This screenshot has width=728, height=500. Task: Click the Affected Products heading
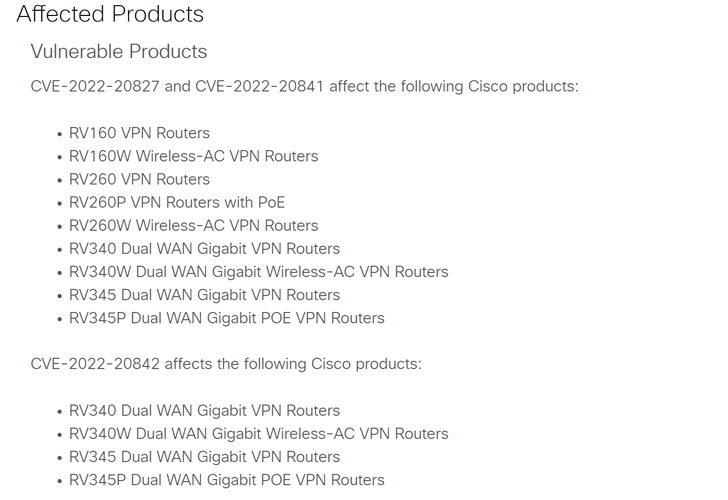pos(110,14)
